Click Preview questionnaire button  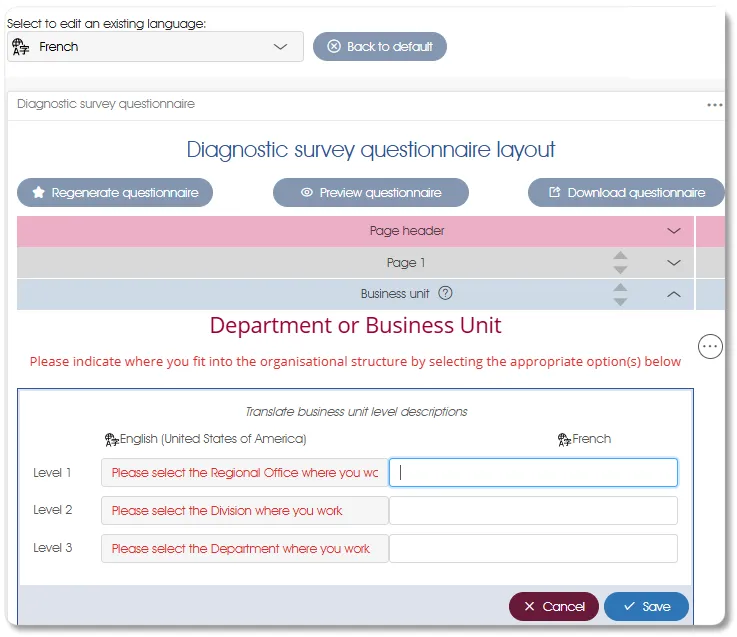pos(370,192)
